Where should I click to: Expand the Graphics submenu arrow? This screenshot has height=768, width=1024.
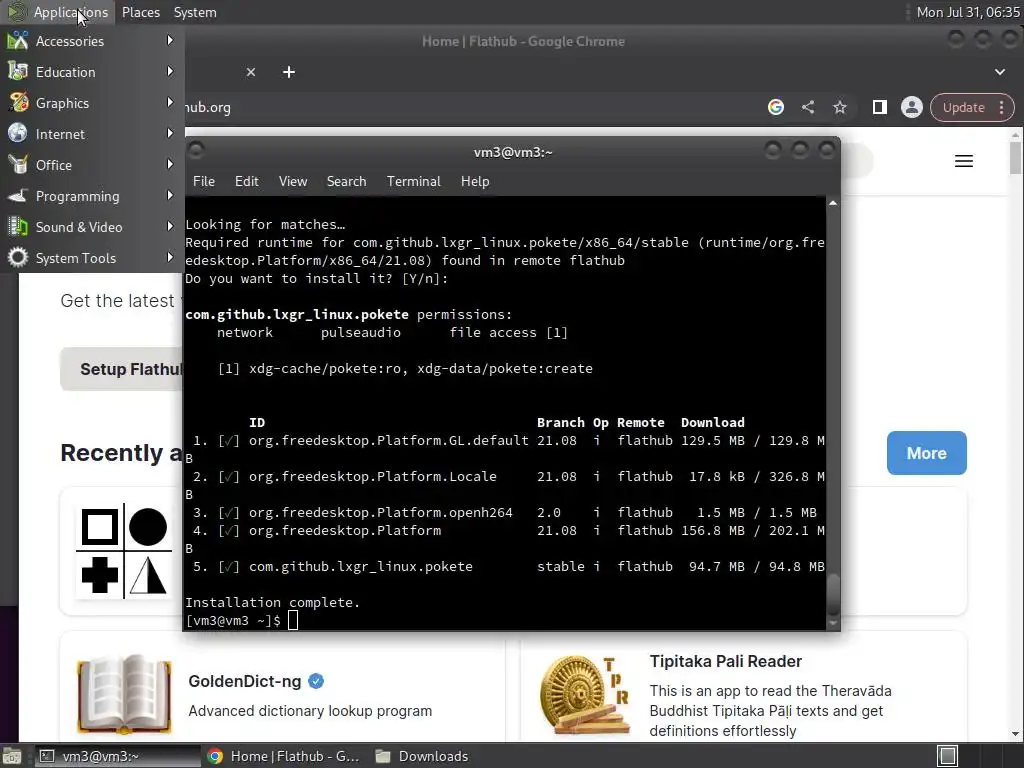[x=170, y=103]
